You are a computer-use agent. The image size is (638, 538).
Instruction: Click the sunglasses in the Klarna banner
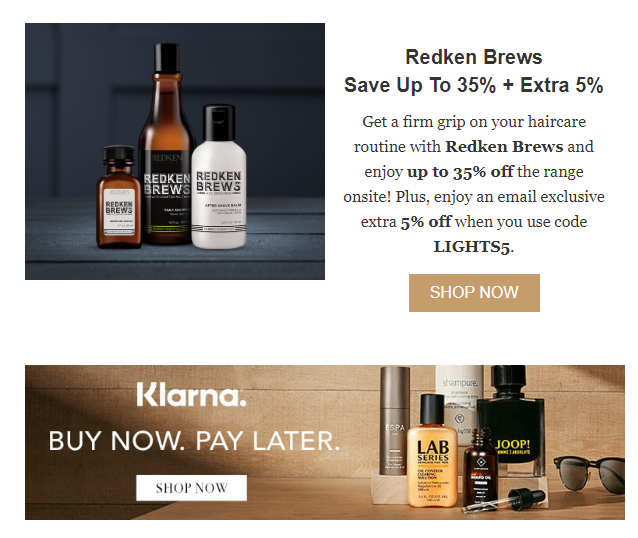[590, 474]
